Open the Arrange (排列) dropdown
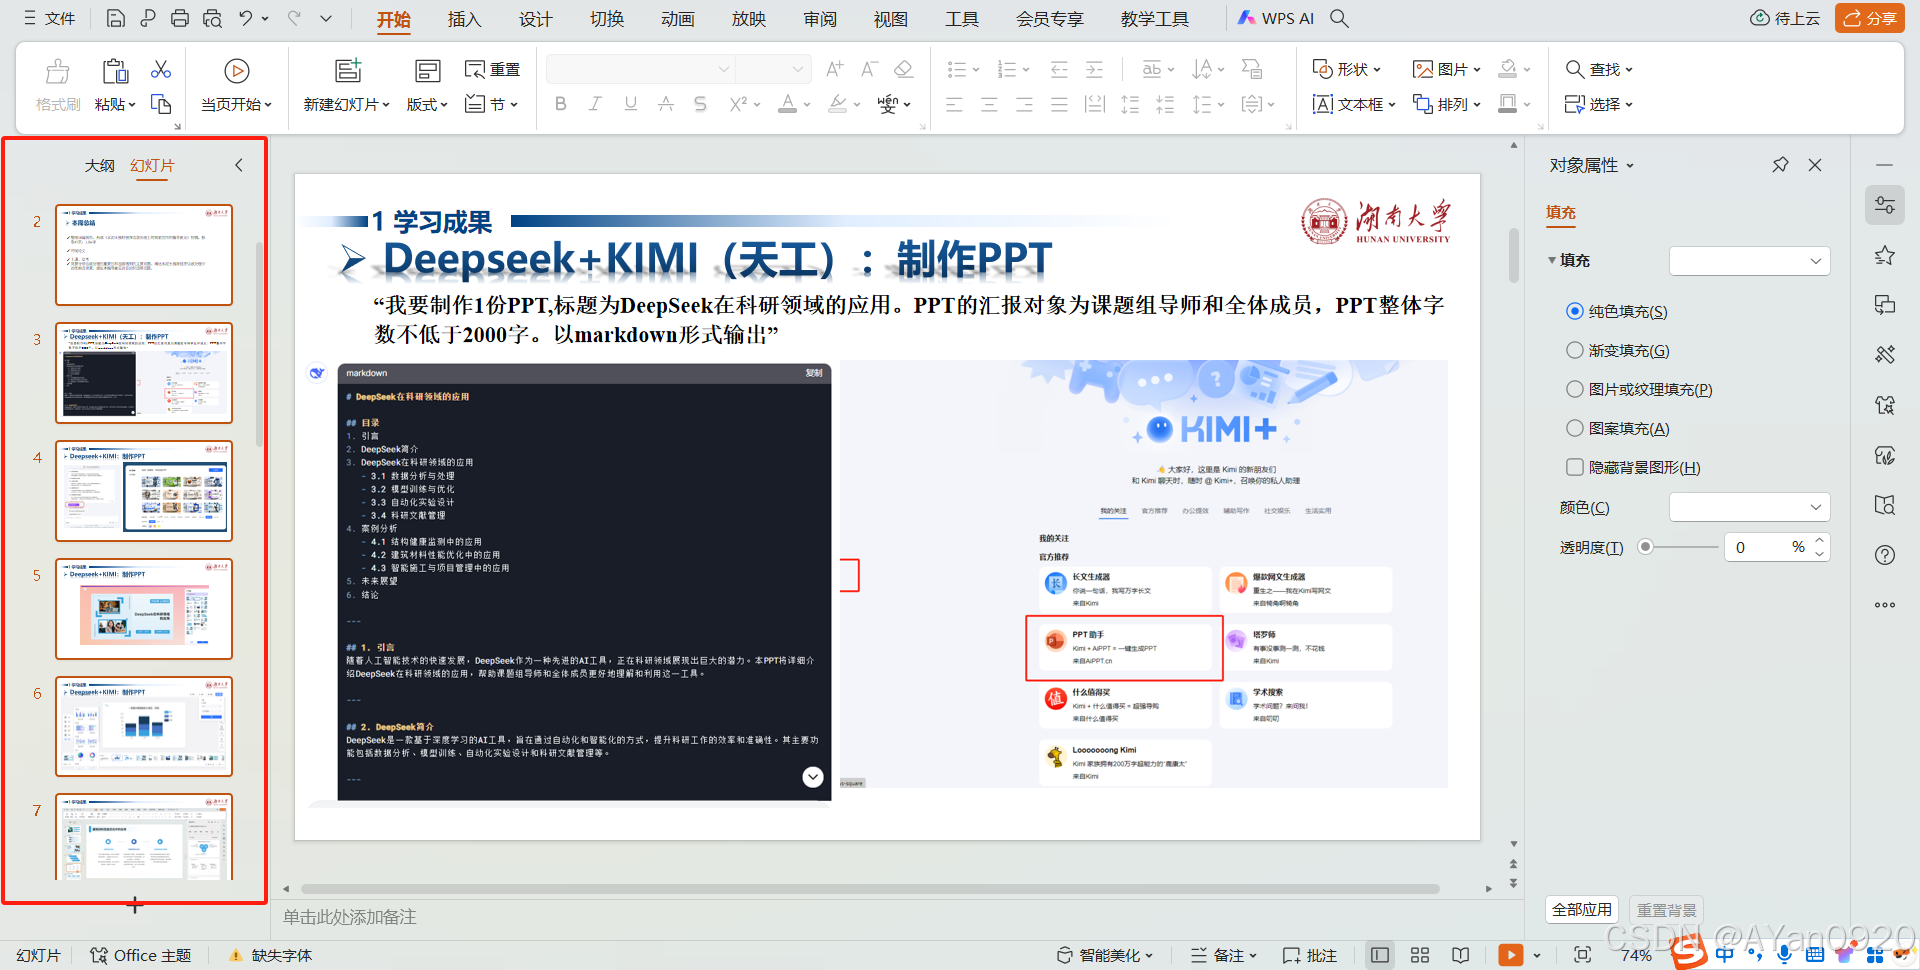Viewport: 1920px width, 970px height. (x=1447, y=104)
